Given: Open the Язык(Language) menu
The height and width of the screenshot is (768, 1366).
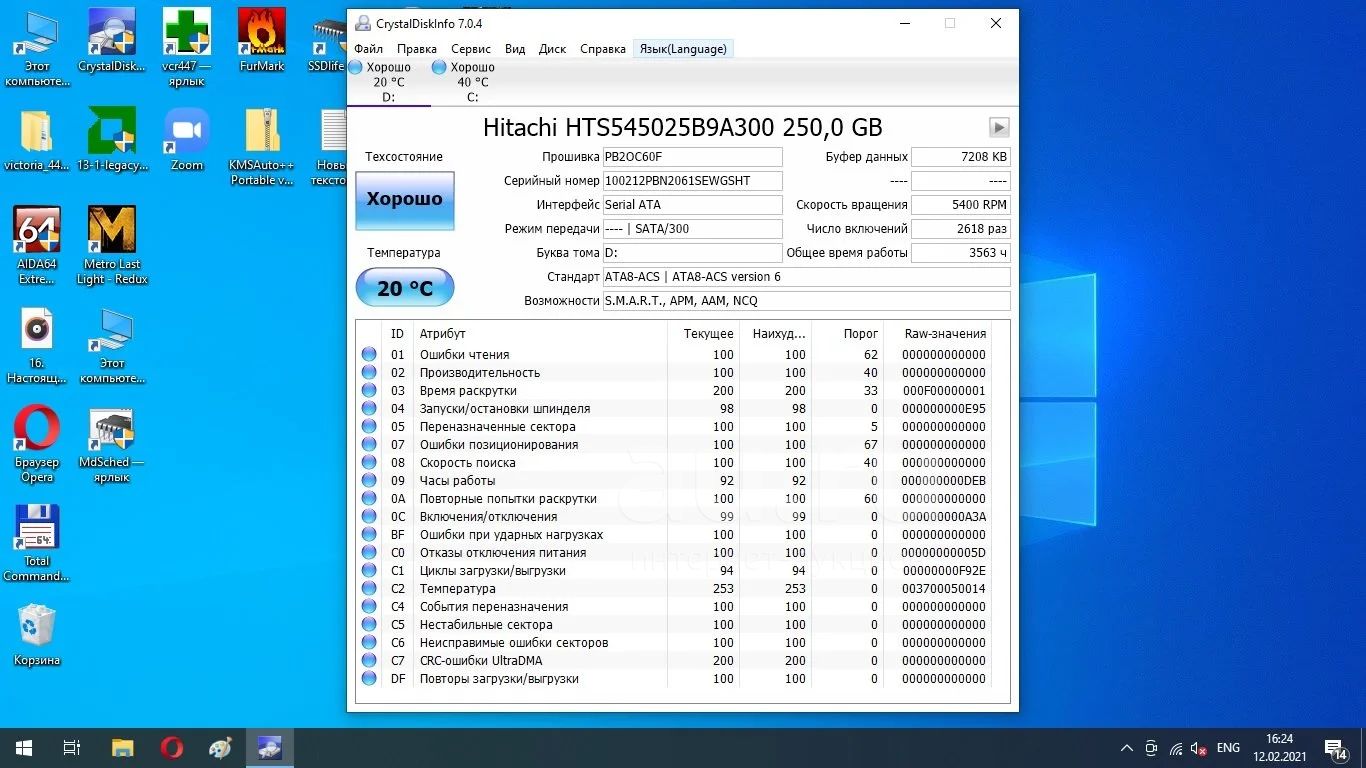Looking at the screenshot, I should (683, 48).
